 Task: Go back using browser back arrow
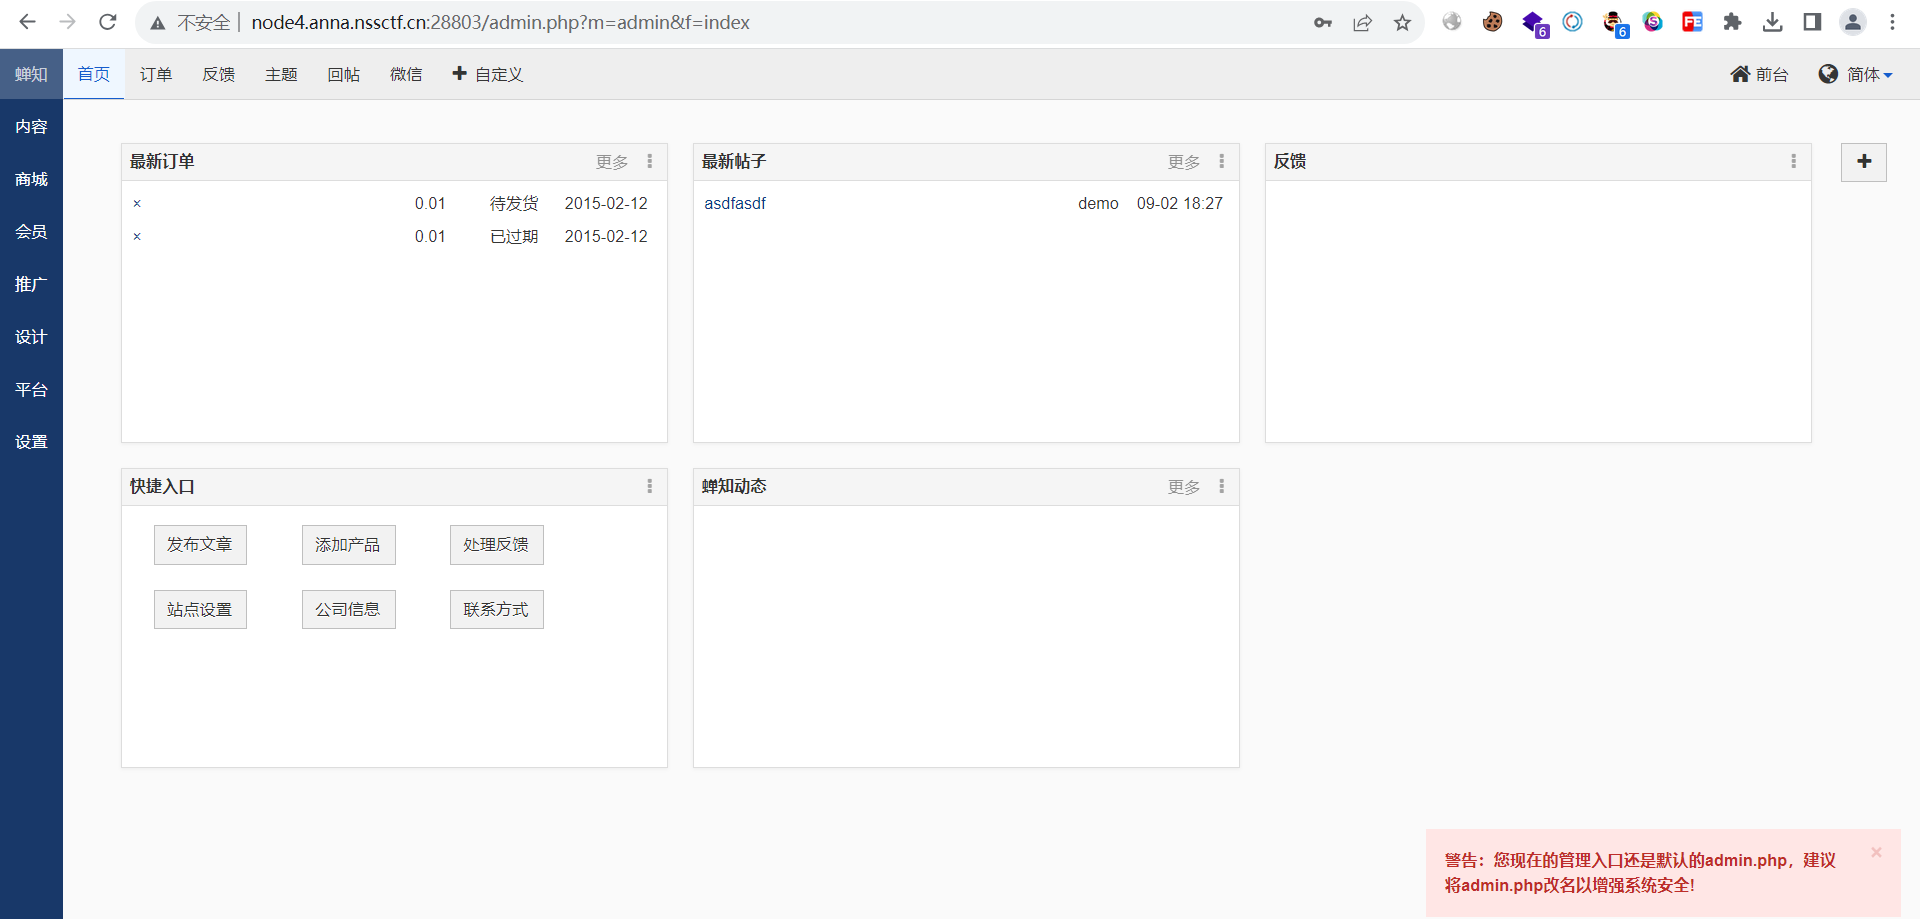27,22
